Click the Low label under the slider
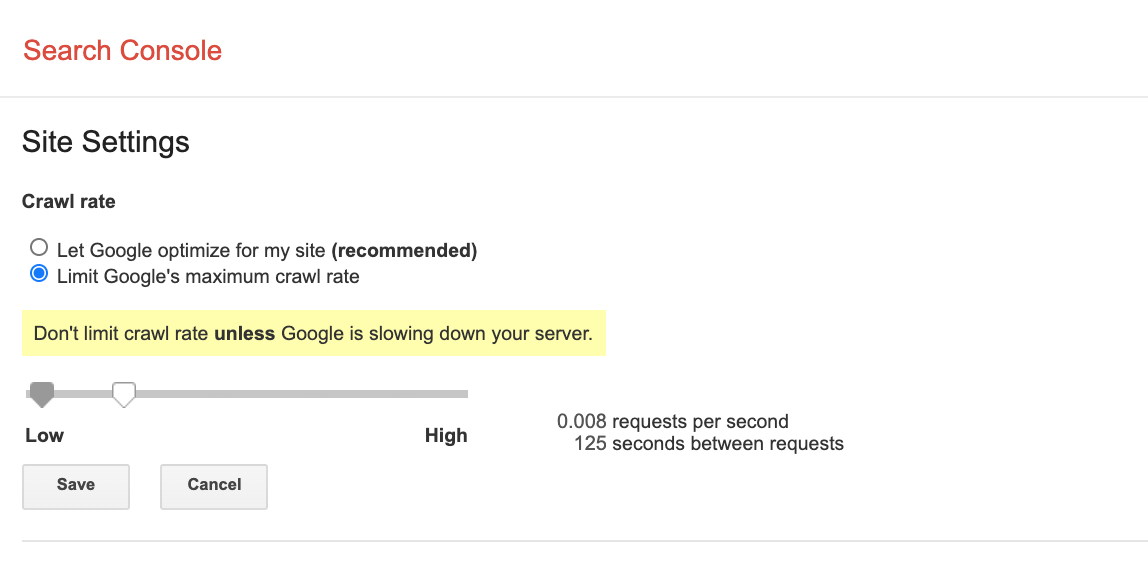The height and width of the screenshot is (586, 1148). click(45, 435)
